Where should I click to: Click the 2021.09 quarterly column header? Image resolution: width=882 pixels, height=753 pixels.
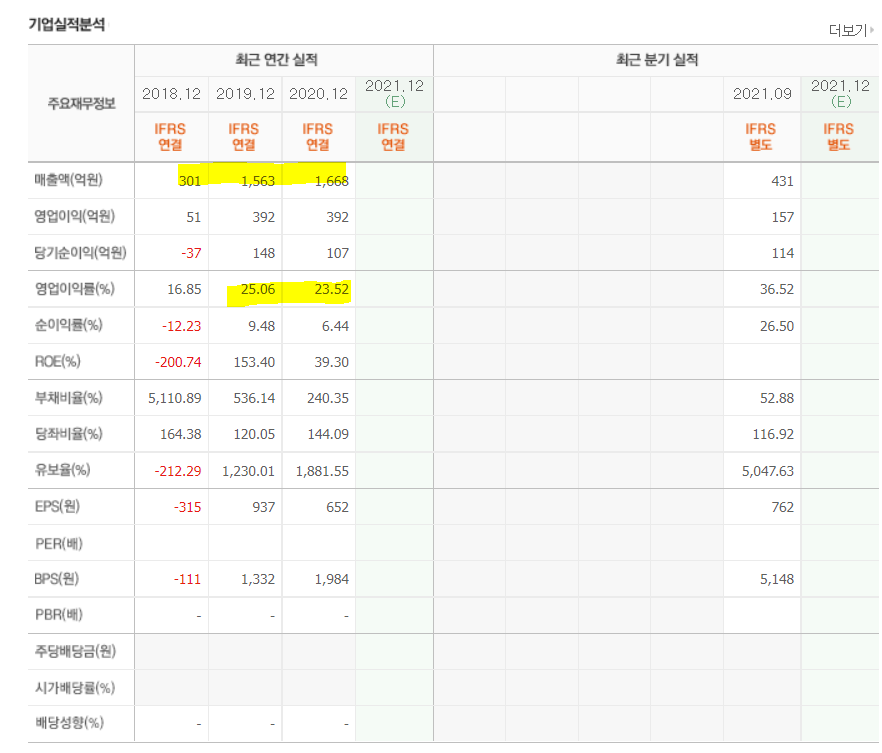click(762, 94)
